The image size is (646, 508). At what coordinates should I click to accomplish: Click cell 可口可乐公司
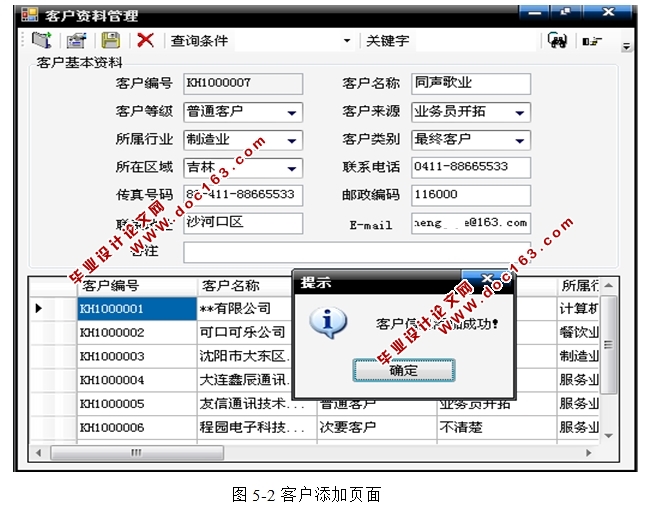coord(242,332)
